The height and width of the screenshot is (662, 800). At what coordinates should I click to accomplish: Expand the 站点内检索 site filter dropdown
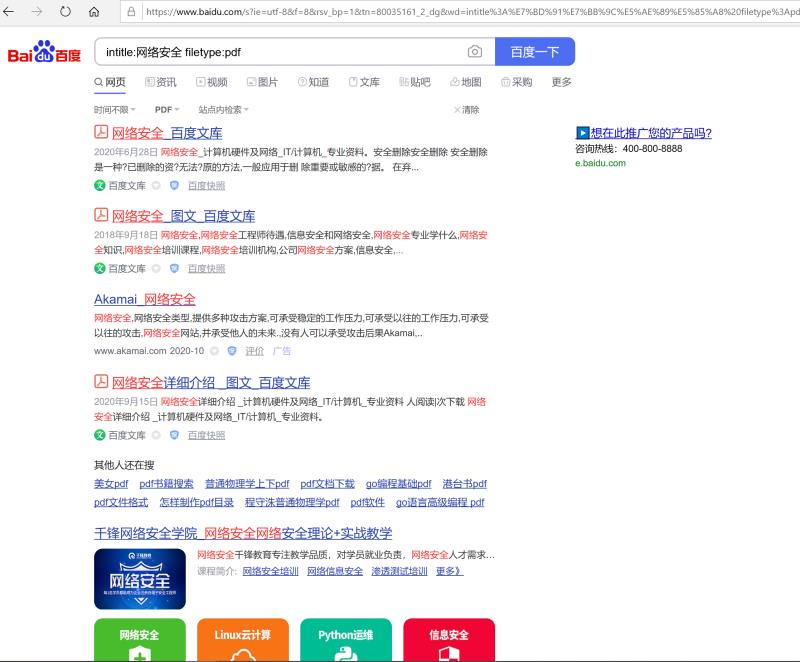click(223, 110)
